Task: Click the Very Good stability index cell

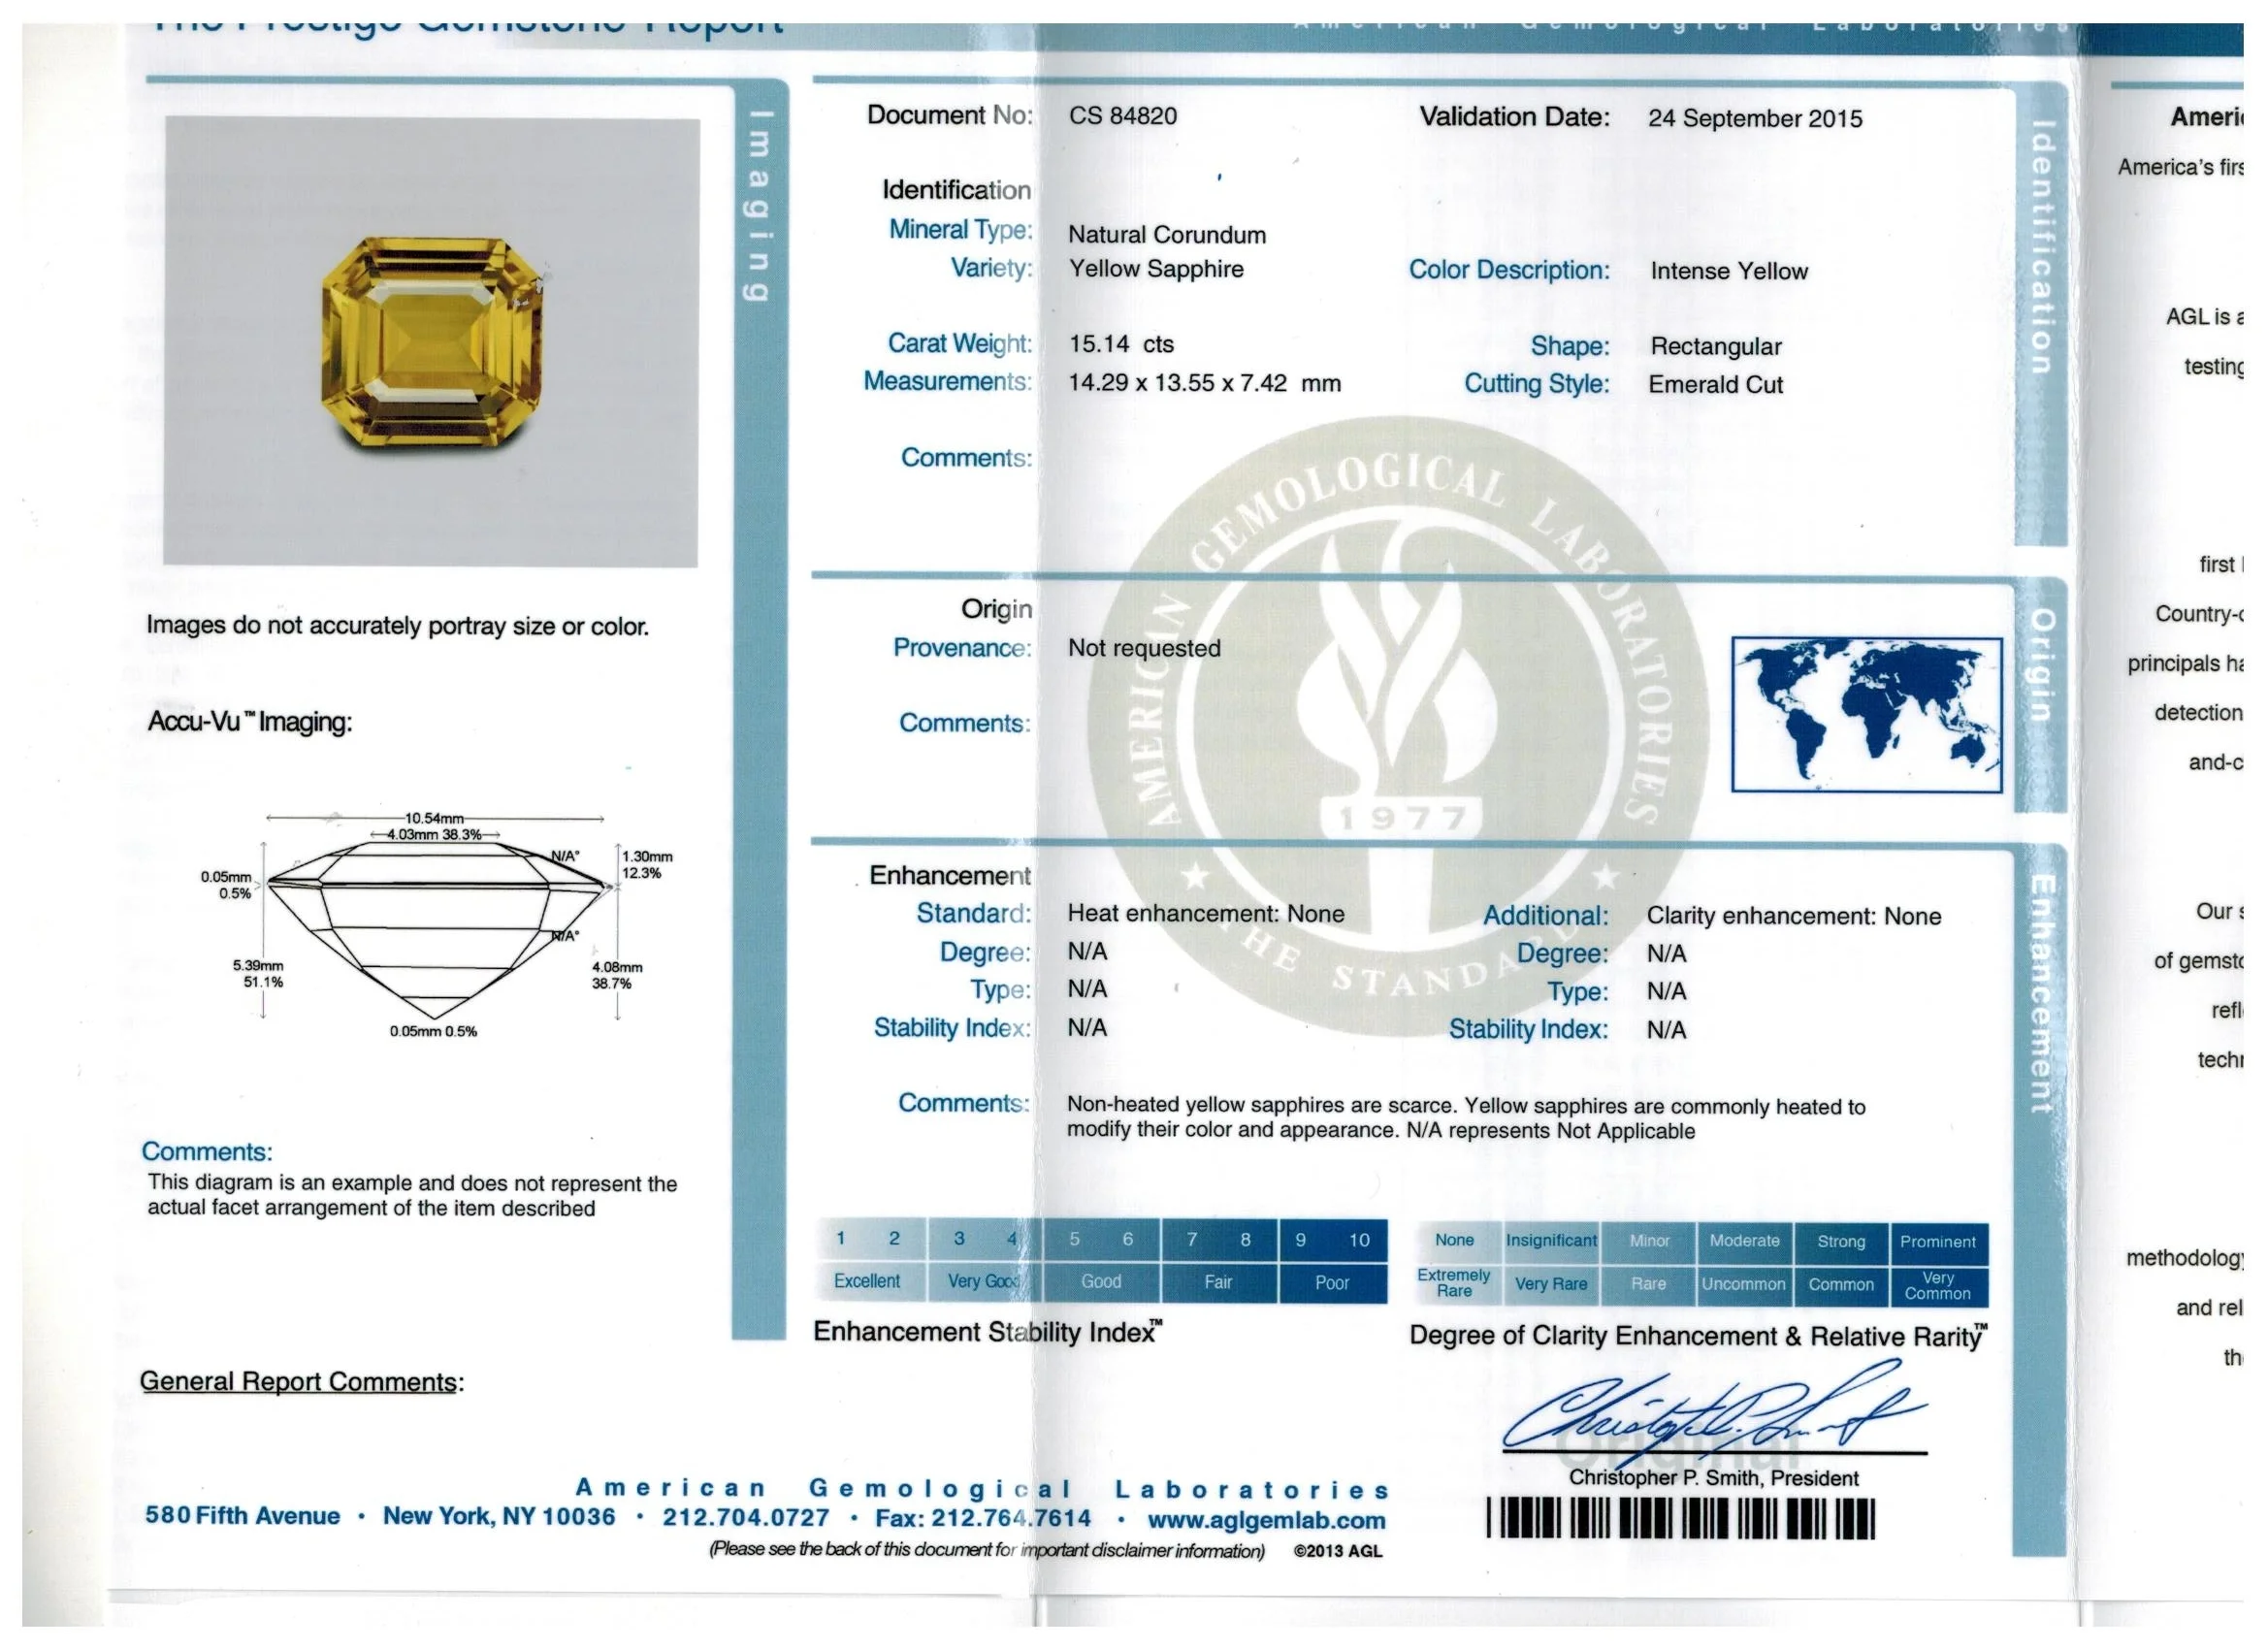Action: point(985,1282)
